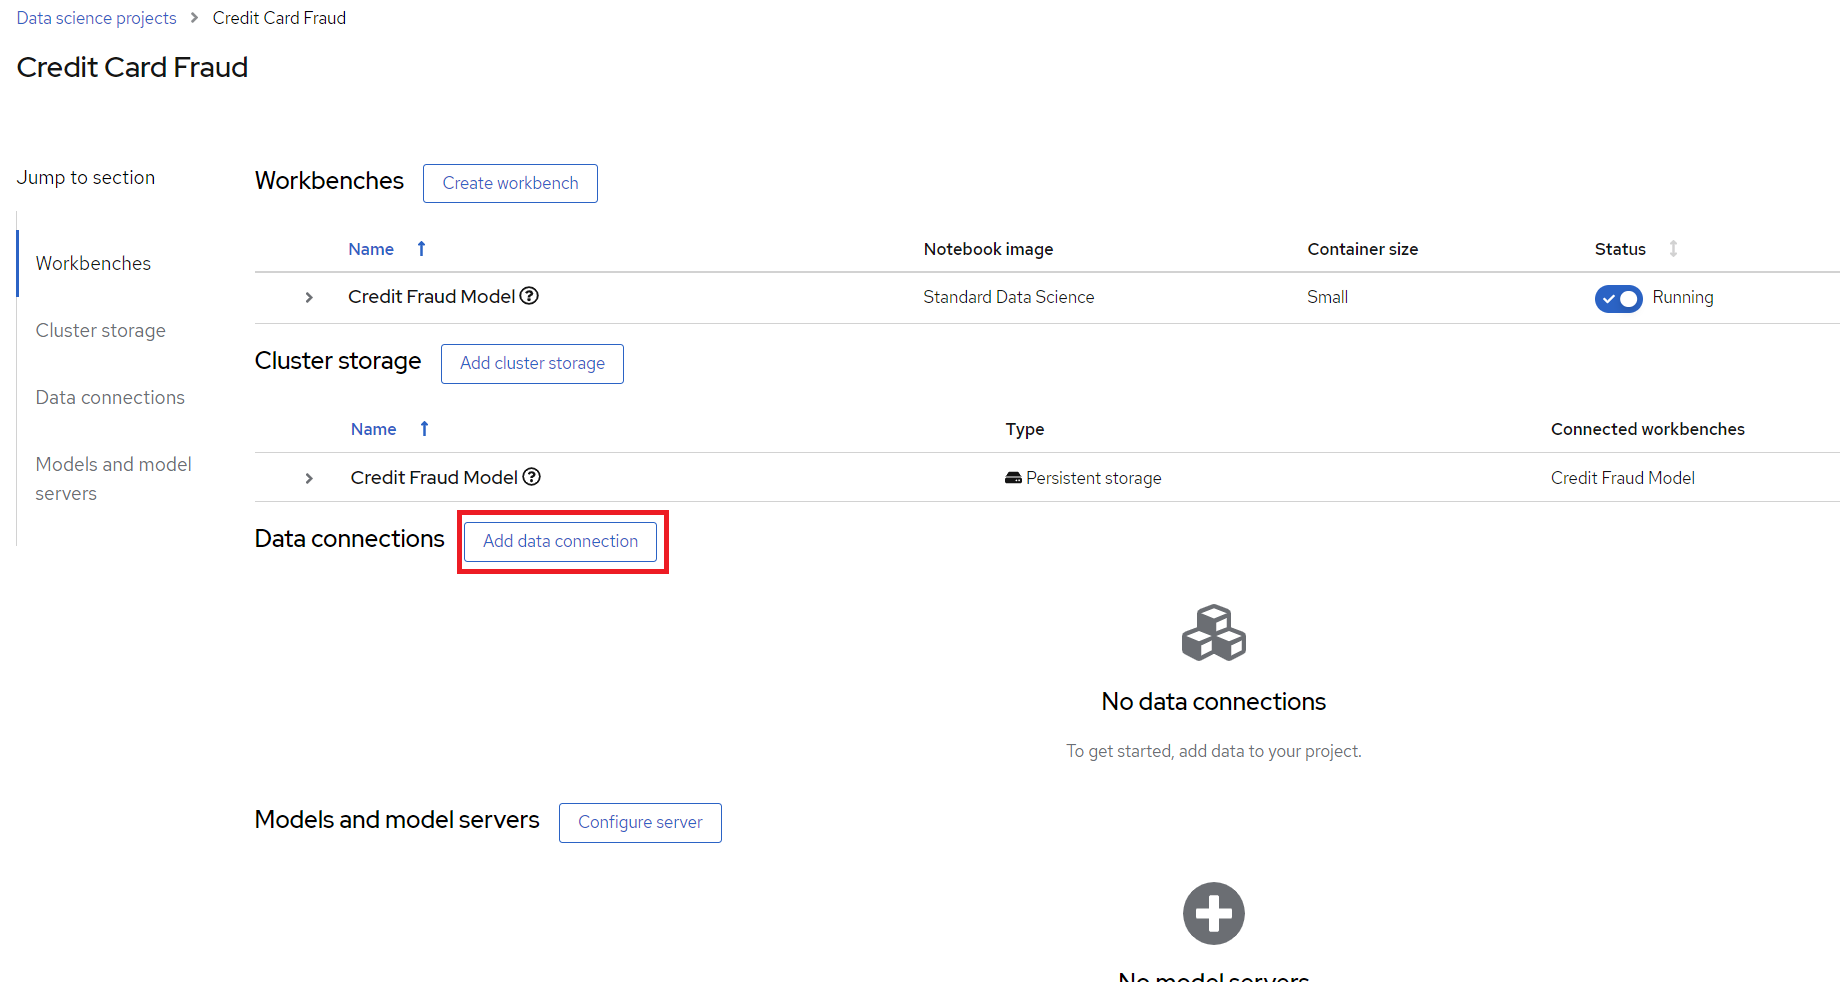The image size is (1840, 982).
Task: Sort workbenches by Status arrows
Action: [1673, 249]
